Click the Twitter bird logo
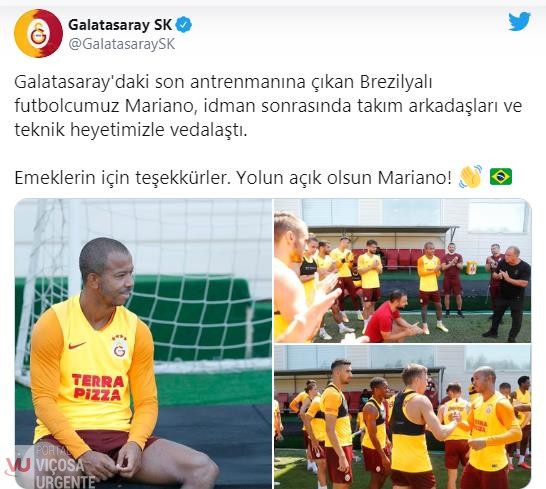The width and height of the screenshot is (546, 489). pyautogui.click(x=519, y=22)
